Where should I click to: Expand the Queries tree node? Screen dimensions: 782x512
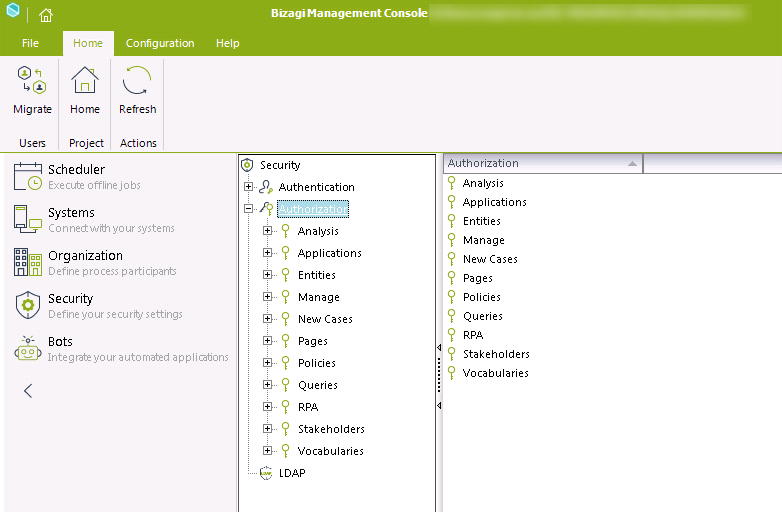click(267, 384)
